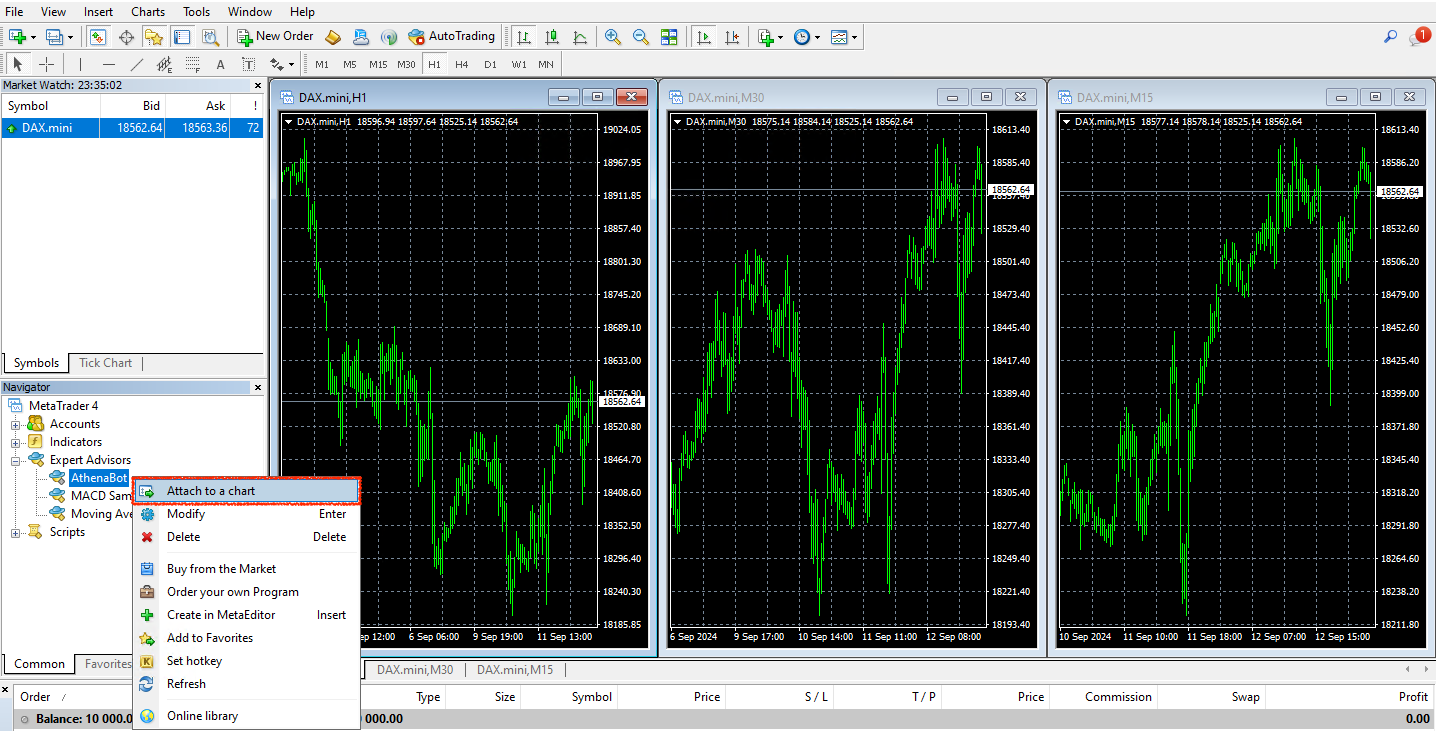Toggle chart shift from right edge
1436x731 pixels.
pyautogui.click(x=732, y=37)
